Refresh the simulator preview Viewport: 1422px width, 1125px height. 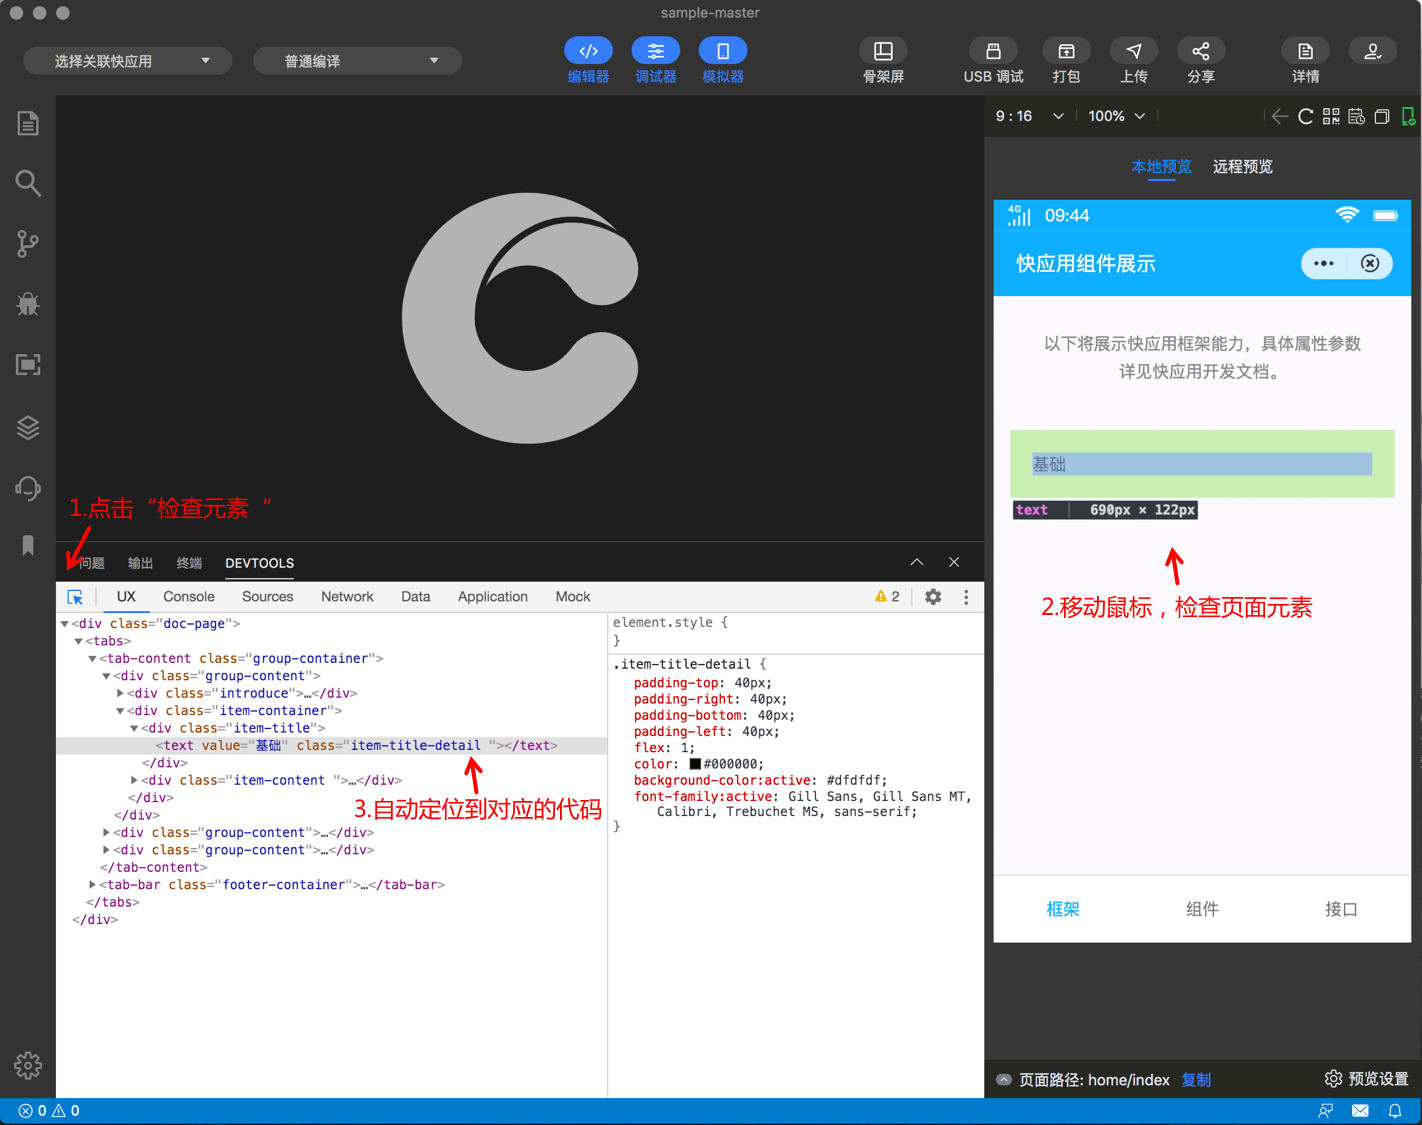coord(1305,117)
